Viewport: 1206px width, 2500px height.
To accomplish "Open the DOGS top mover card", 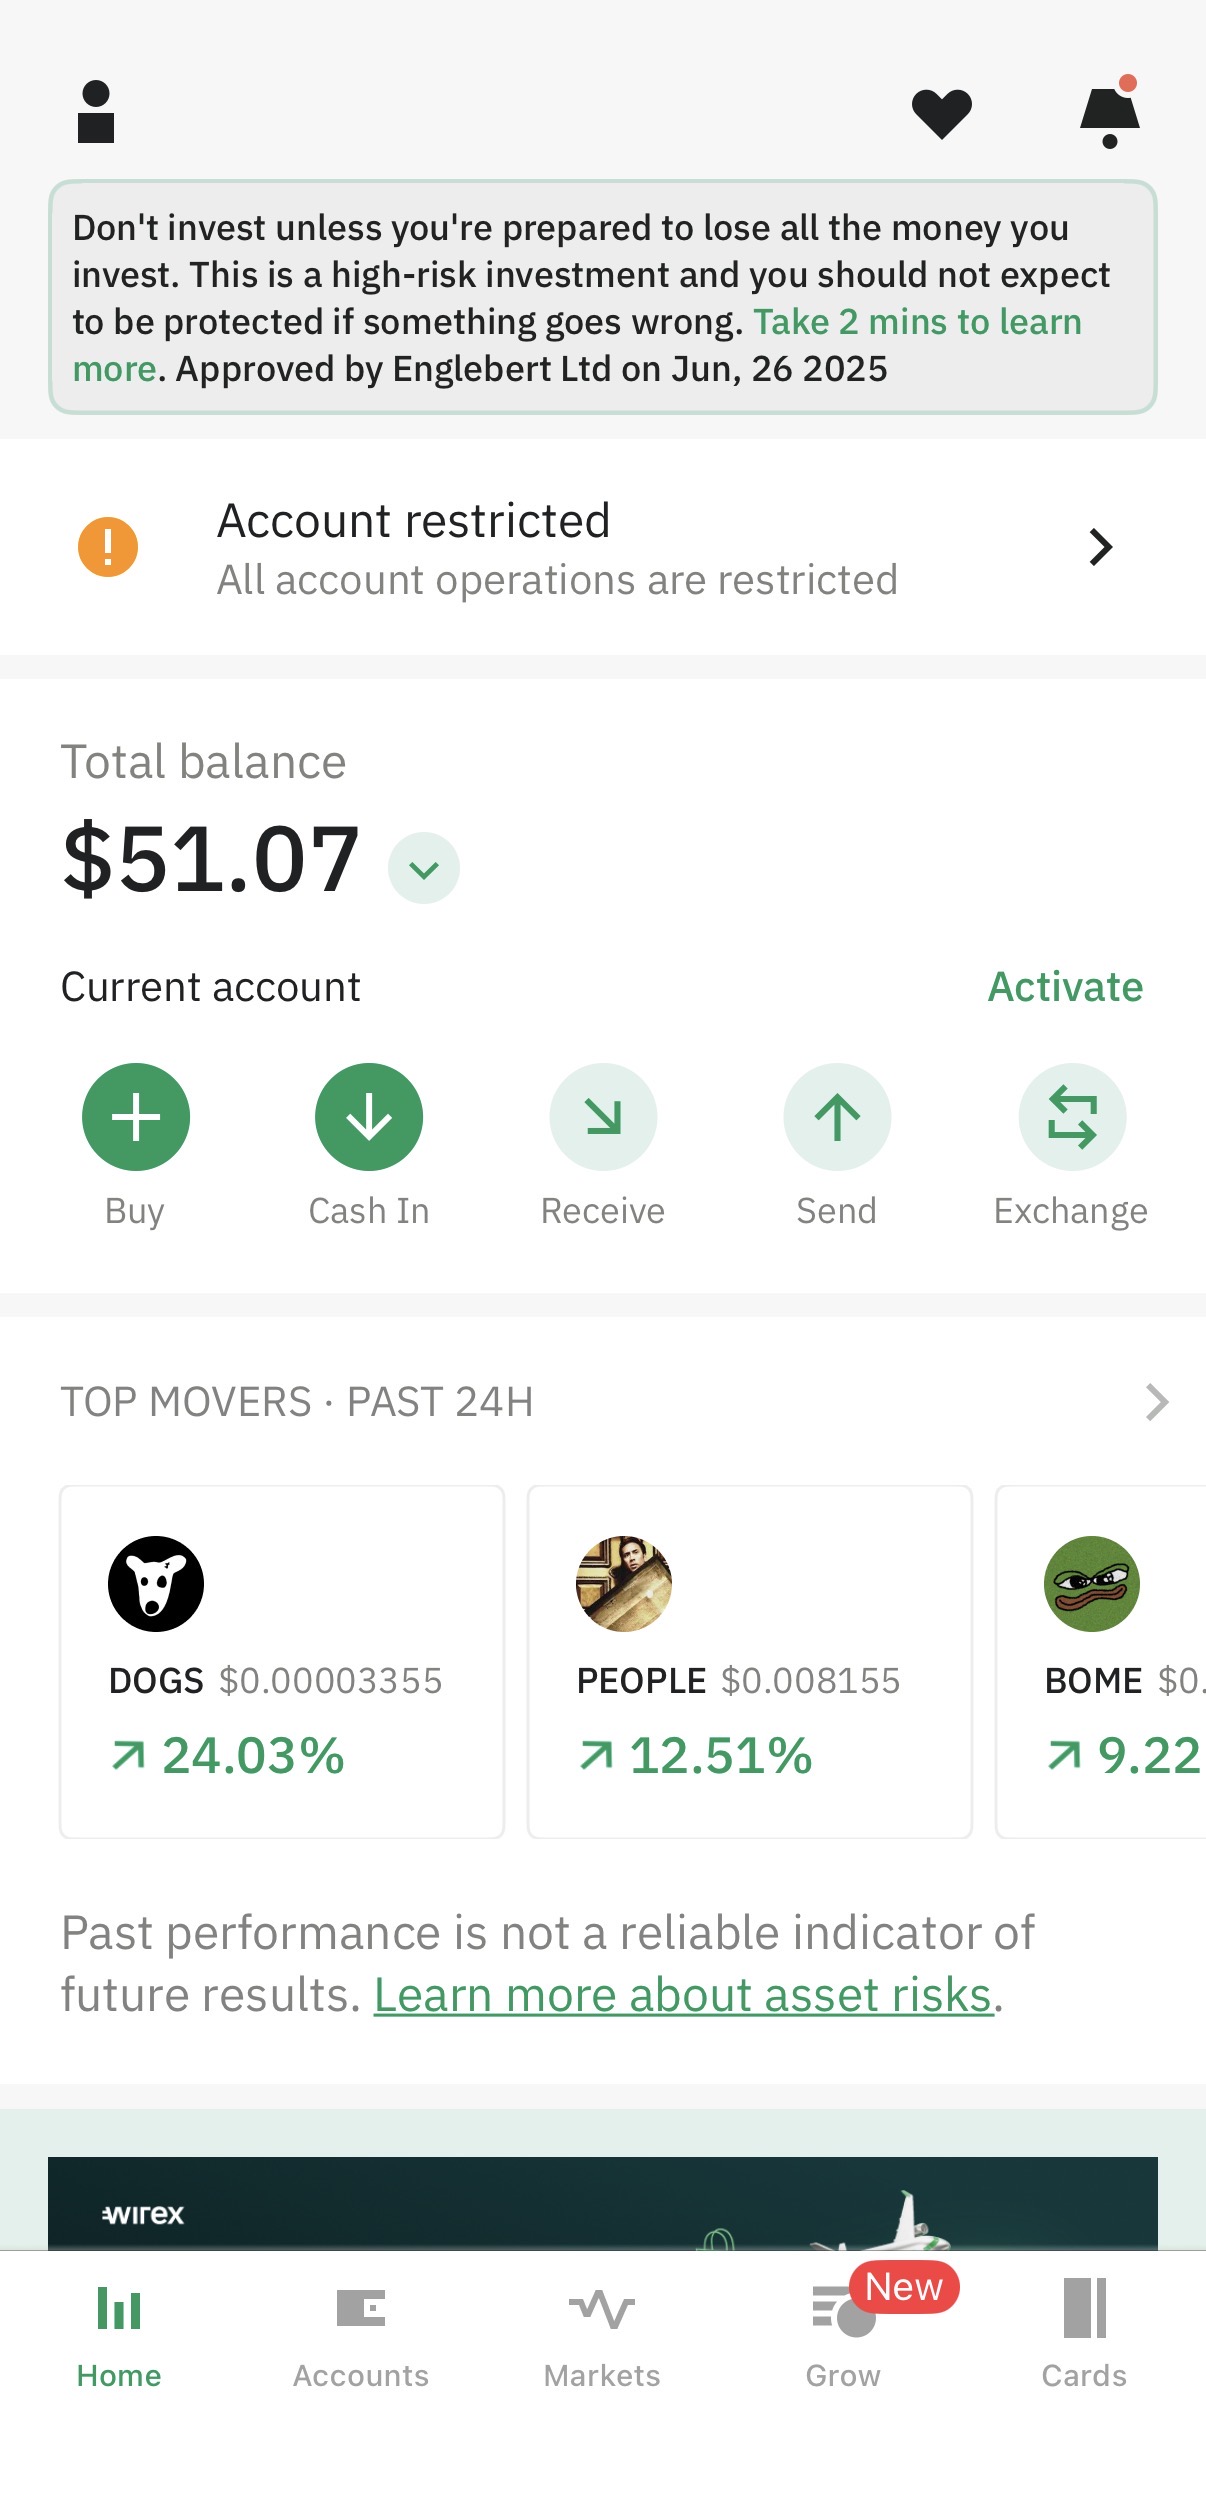I will click(282, 1661).
